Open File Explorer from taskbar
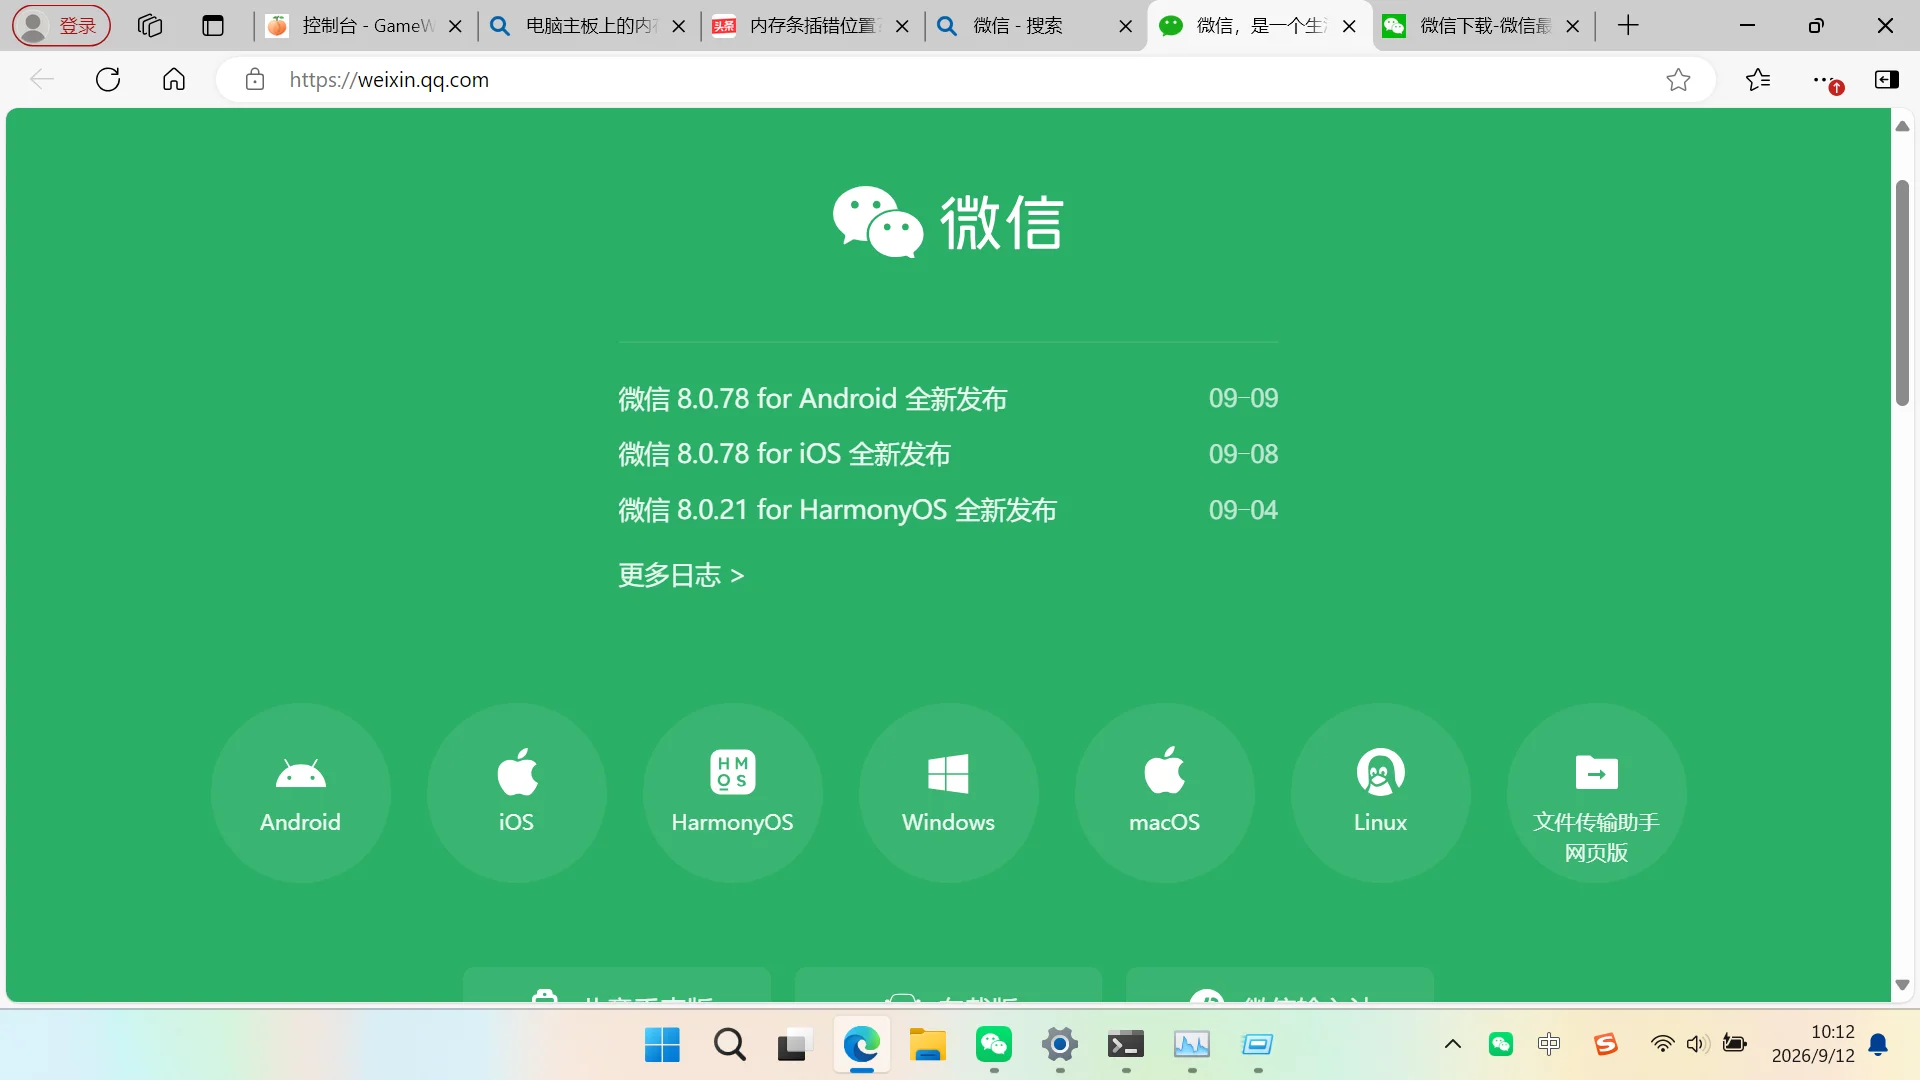The image size is (1920, 1080). click(927, 1045)
